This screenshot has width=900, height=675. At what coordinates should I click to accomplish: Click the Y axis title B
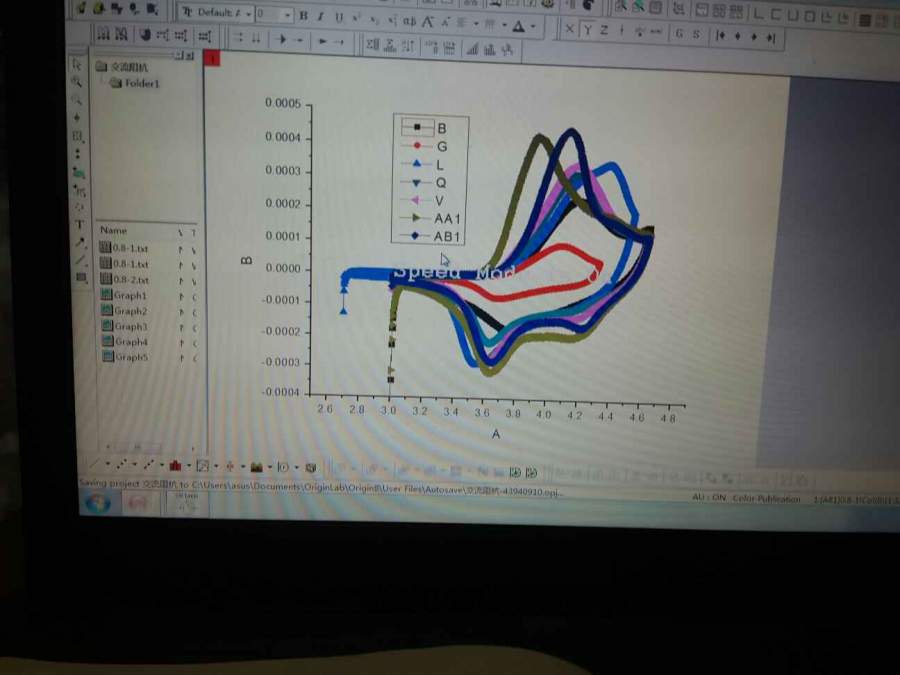[247, 261]
